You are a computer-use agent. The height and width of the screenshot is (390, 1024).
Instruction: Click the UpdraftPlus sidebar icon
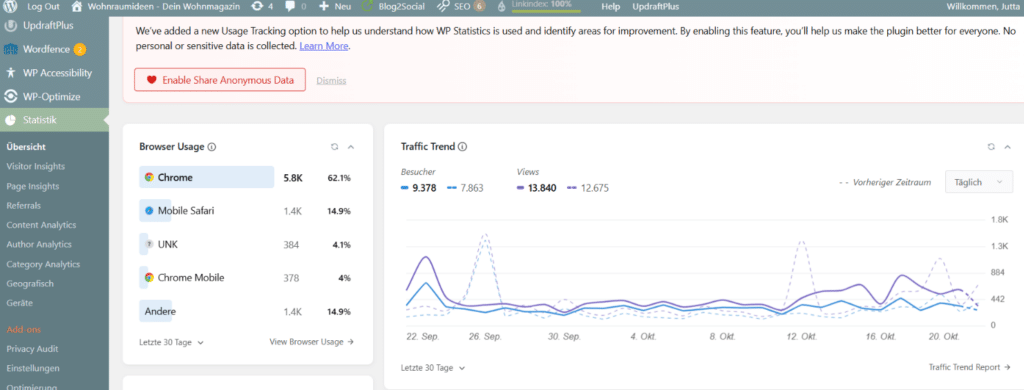click(10, 26)
